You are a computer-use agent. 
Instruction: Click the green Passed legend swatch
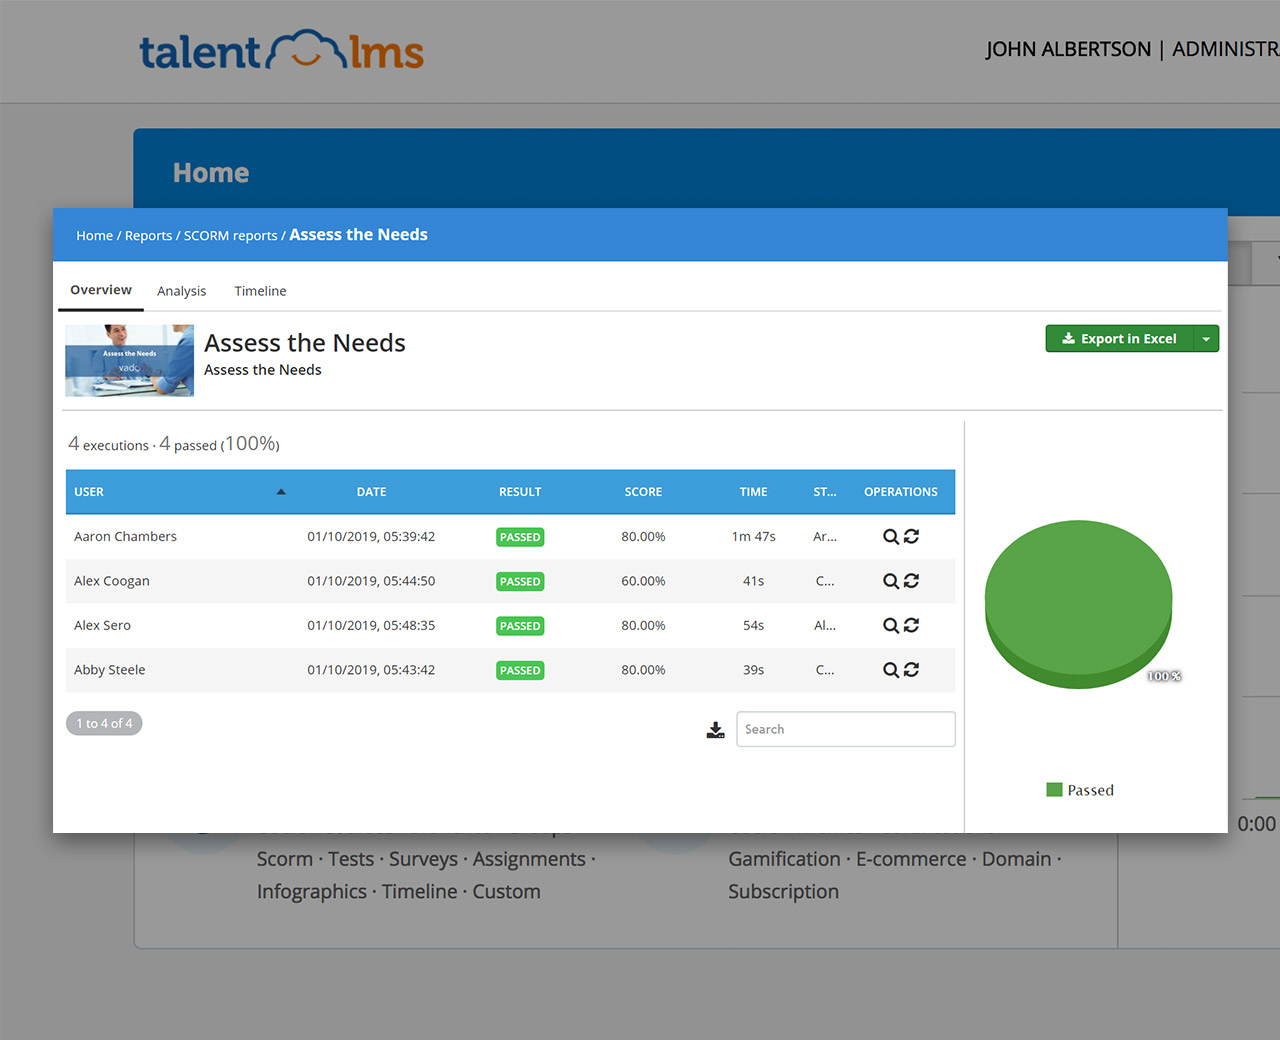tap(1054, 790)
